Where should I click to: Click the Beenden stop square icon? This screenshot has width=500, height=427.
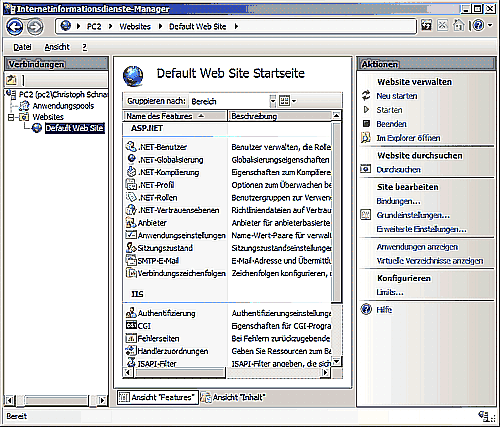[x=366, y=124]
